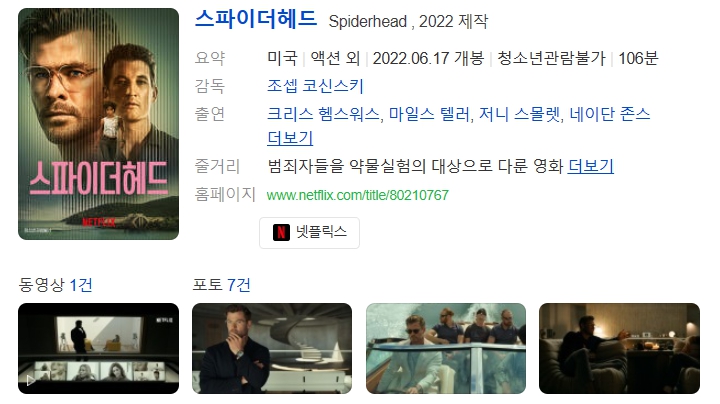View photo of men on speedboat
720x404 pixels.
pos(446,348)
